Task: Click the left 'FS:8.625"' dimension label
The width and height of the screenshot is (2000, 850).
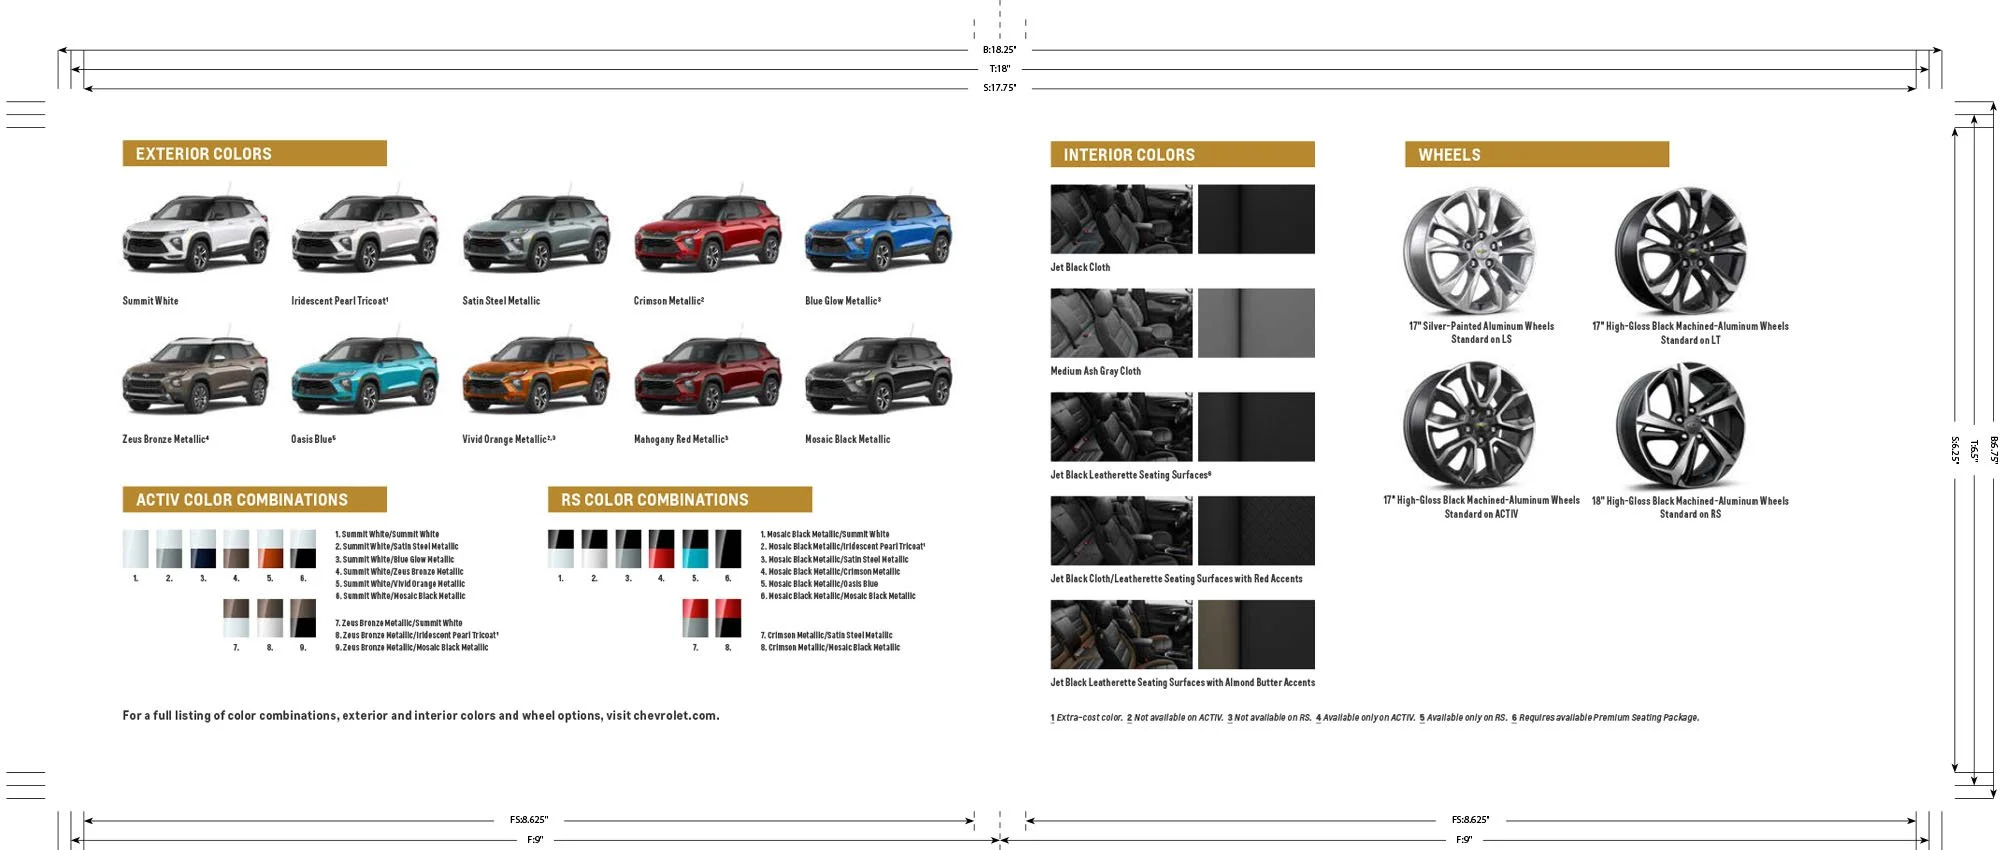Action: (529, 820)
